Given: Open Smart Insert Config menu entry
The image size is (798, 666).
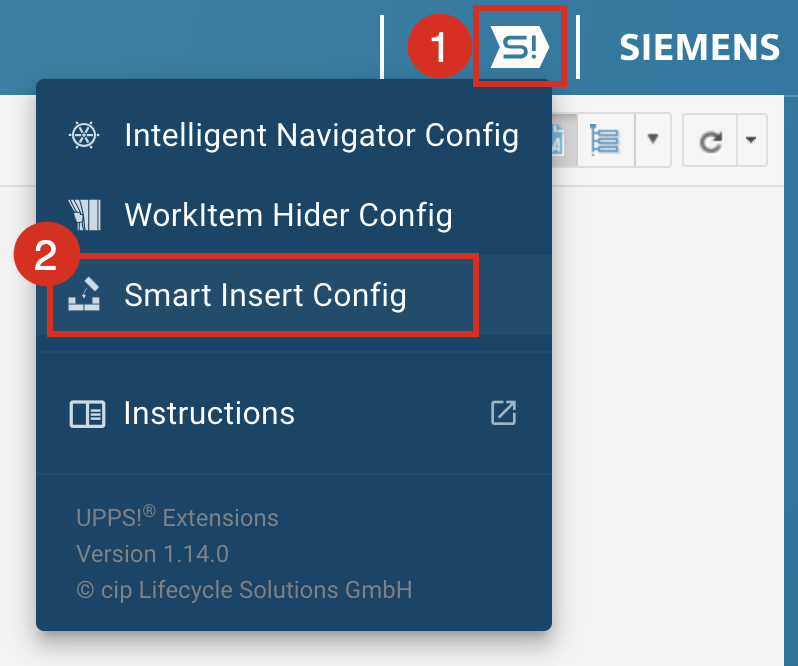Looking at the screenshot, I should pos(265,295).
